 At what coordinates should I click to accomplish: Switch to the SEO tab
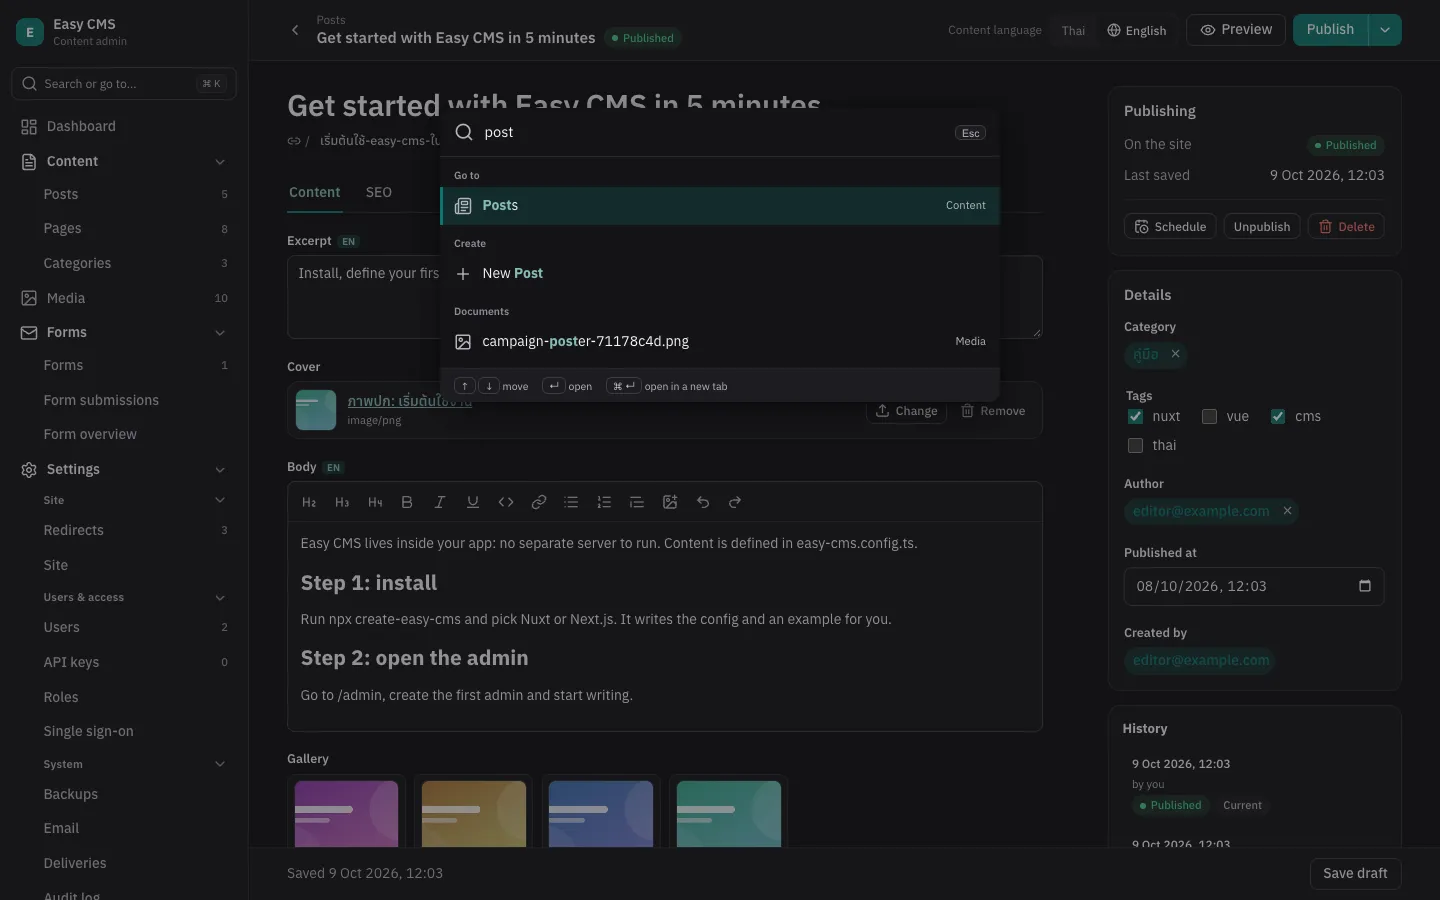pos(379,192)
